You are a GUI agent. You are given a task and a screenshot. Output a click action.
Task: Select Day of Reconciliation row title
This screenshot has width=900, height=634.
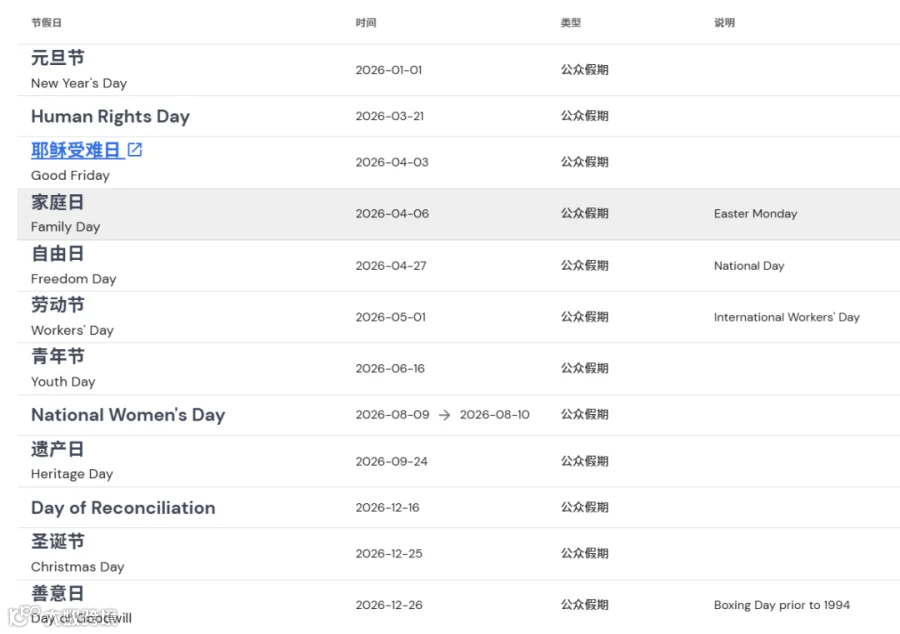click(123, 508)
